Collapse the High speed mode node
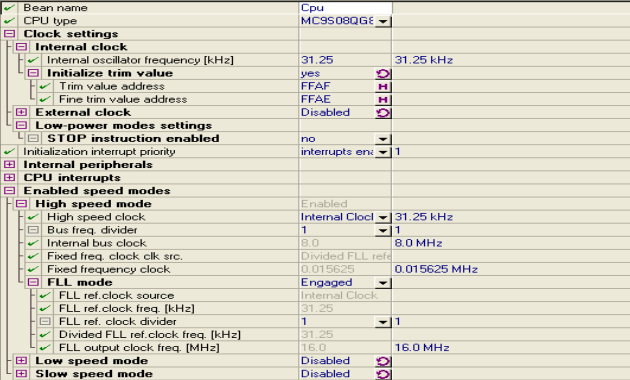This screenshot has height=380, width=630. point(21,204)
